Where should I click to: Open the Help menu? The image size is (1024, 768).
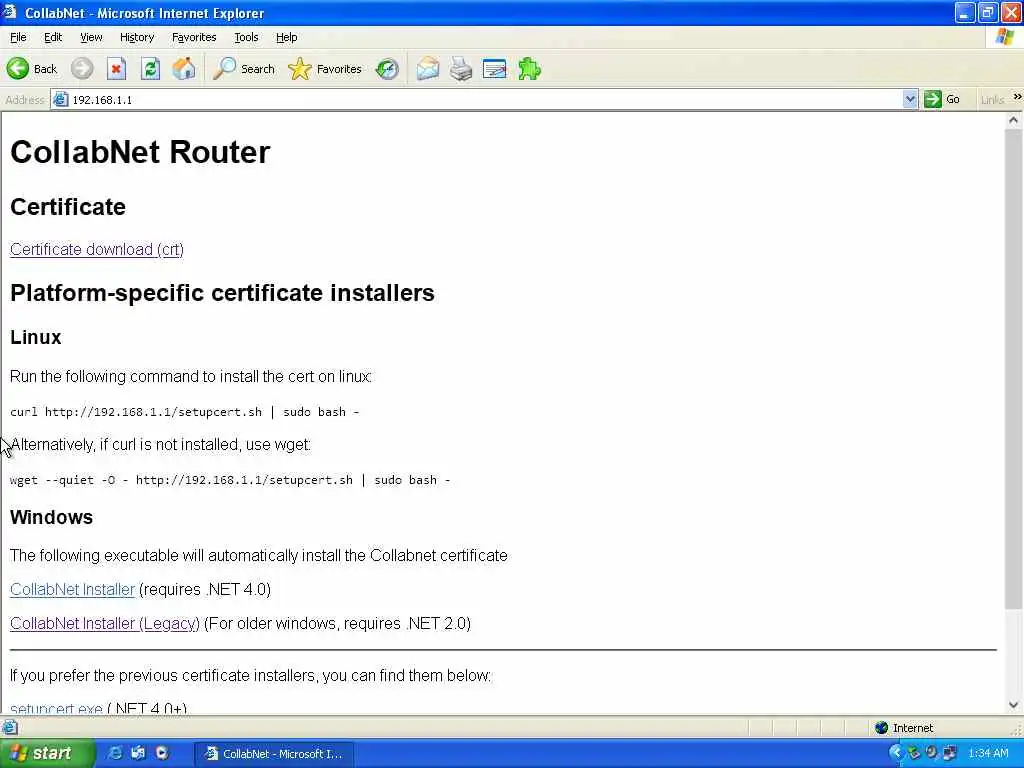coord(287,37)
